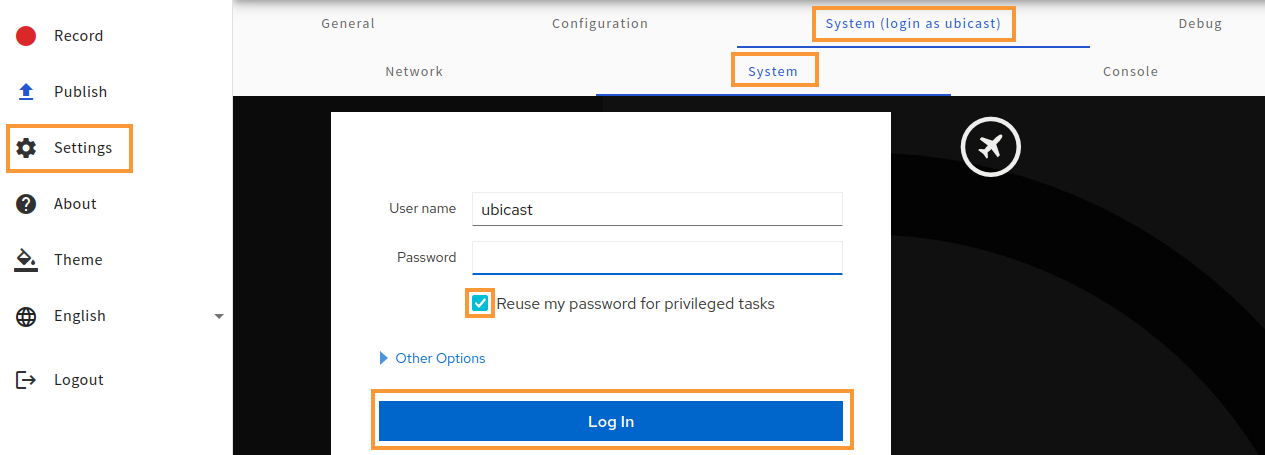Open the Debug tab
The width and height of the screenshot is (1265, 455).
tap(1200, 23)
